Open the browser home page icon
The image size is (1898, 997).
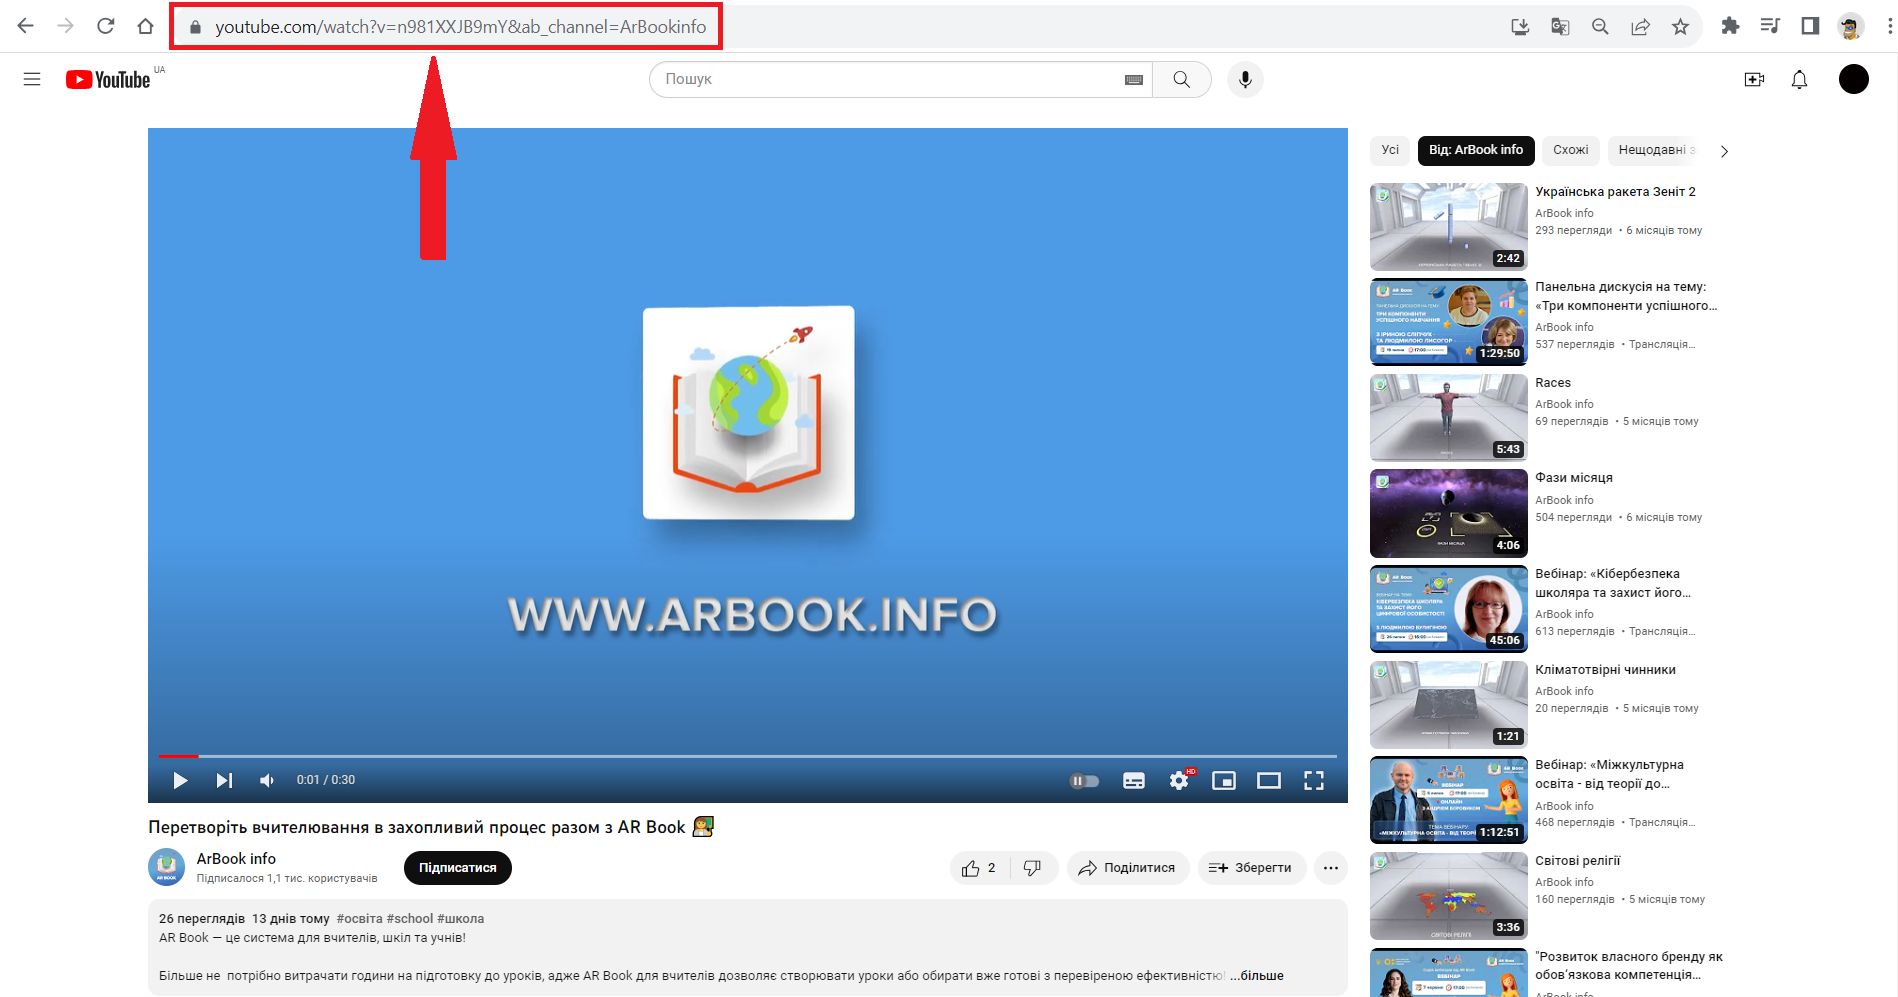(146, 26)
